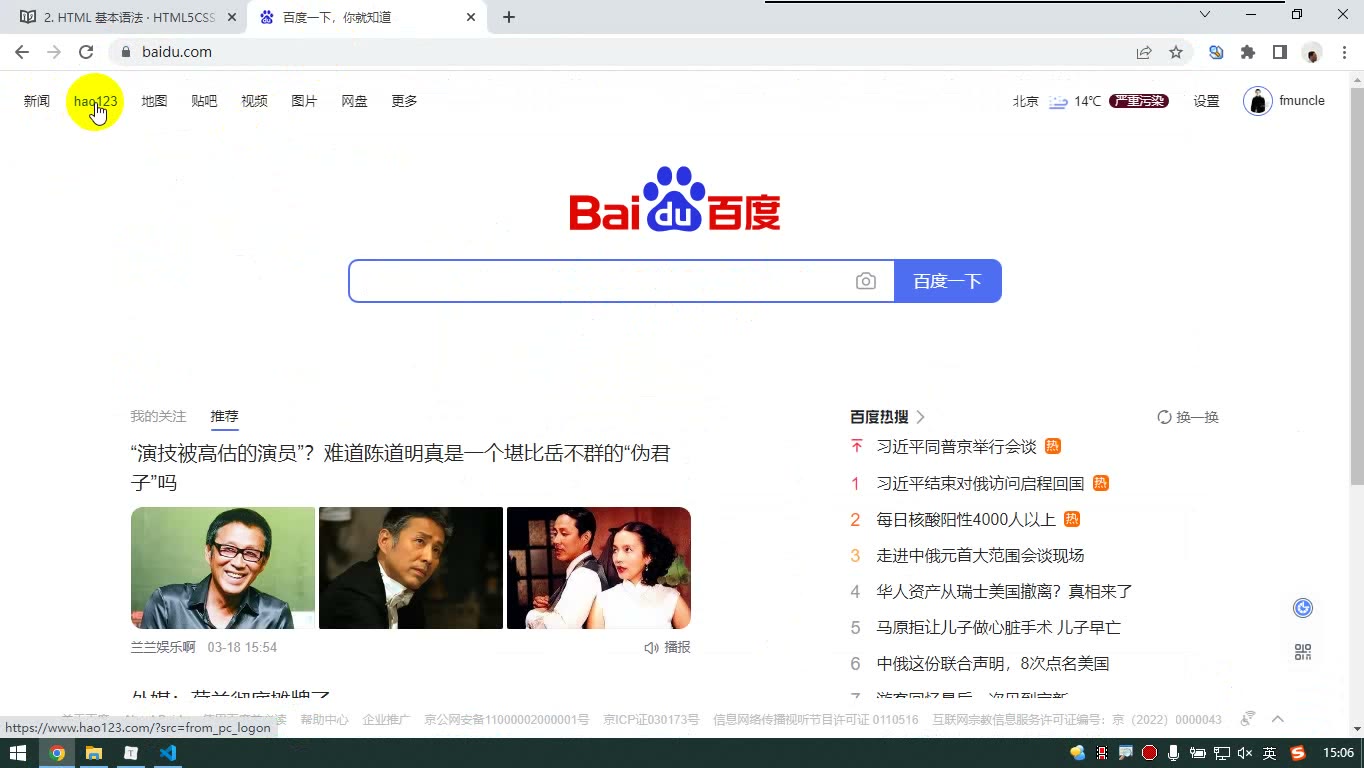Open the couple in white dress thumbnail

(599, 568)
